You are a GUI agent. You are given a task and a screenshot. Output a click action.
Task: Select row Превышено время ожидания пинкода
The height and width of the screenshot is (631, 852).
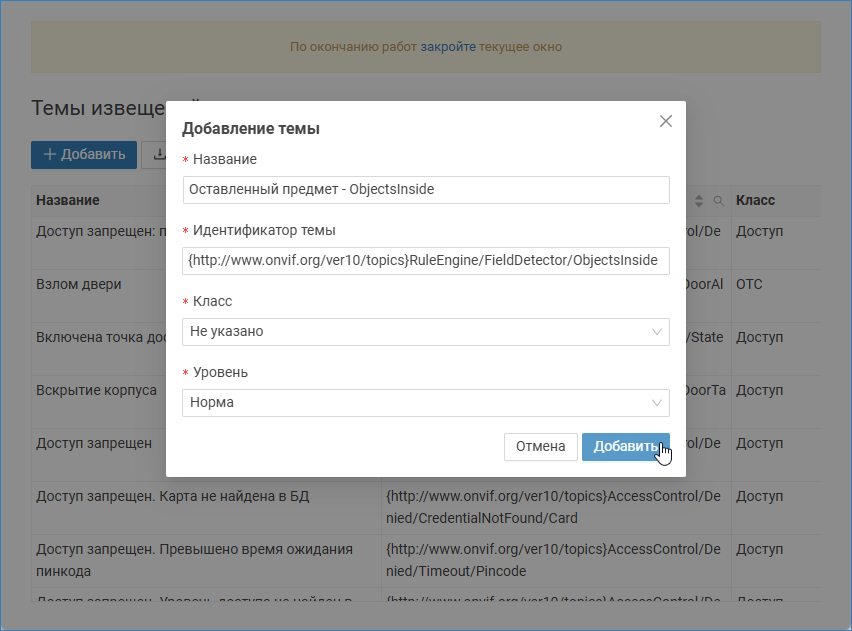coord(194,559)
